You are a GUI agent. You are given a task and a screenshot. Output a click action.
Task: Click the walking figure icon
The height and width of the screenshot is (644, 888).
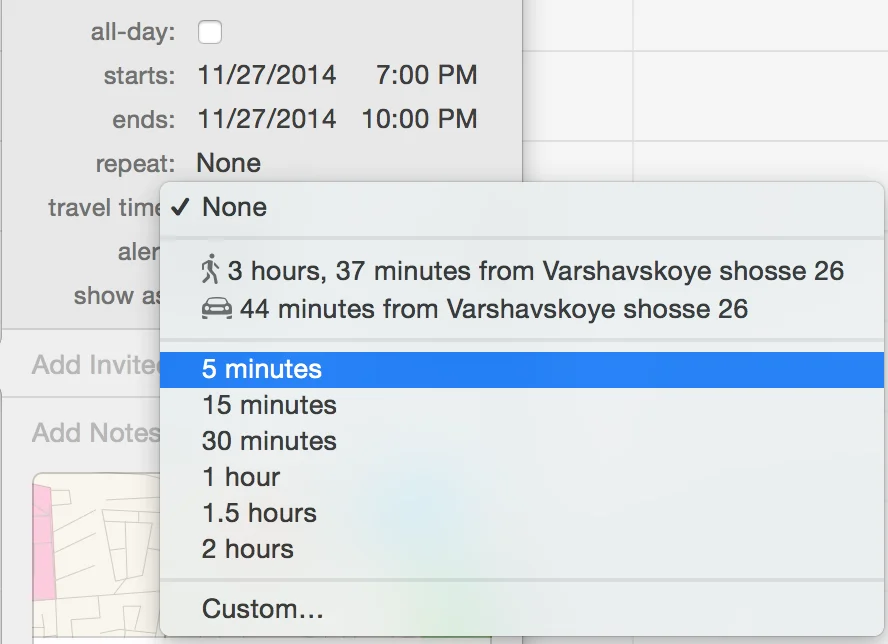coord(210,270)
